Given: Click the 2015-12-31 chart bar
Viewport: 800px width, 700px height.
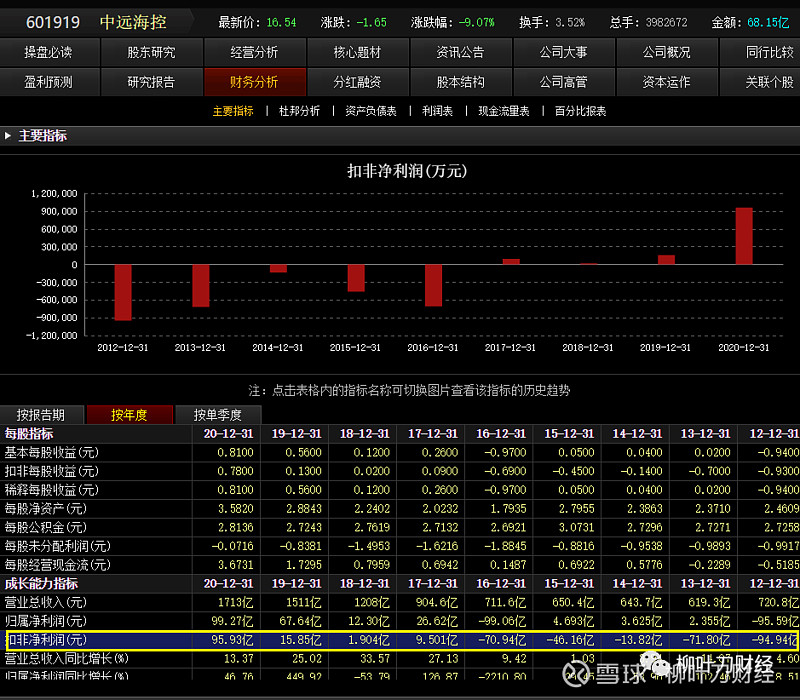Looking at the screenshot, I should [356, 278].
